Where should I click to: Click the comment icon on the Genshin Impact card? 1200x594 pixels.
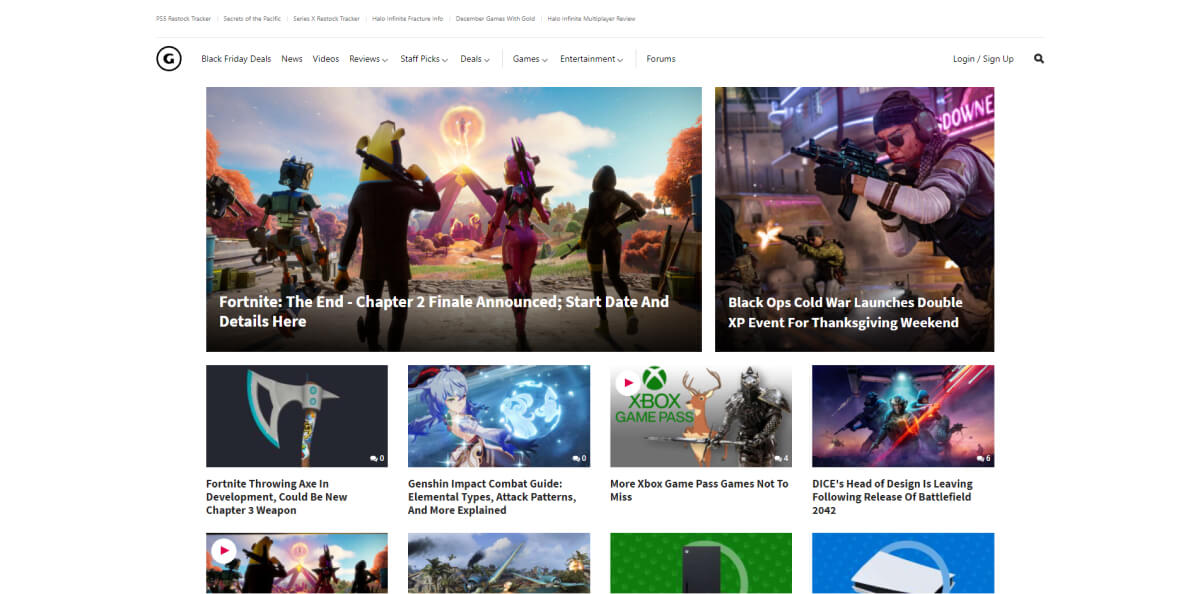pyautogui.click(x=577, y=458)
